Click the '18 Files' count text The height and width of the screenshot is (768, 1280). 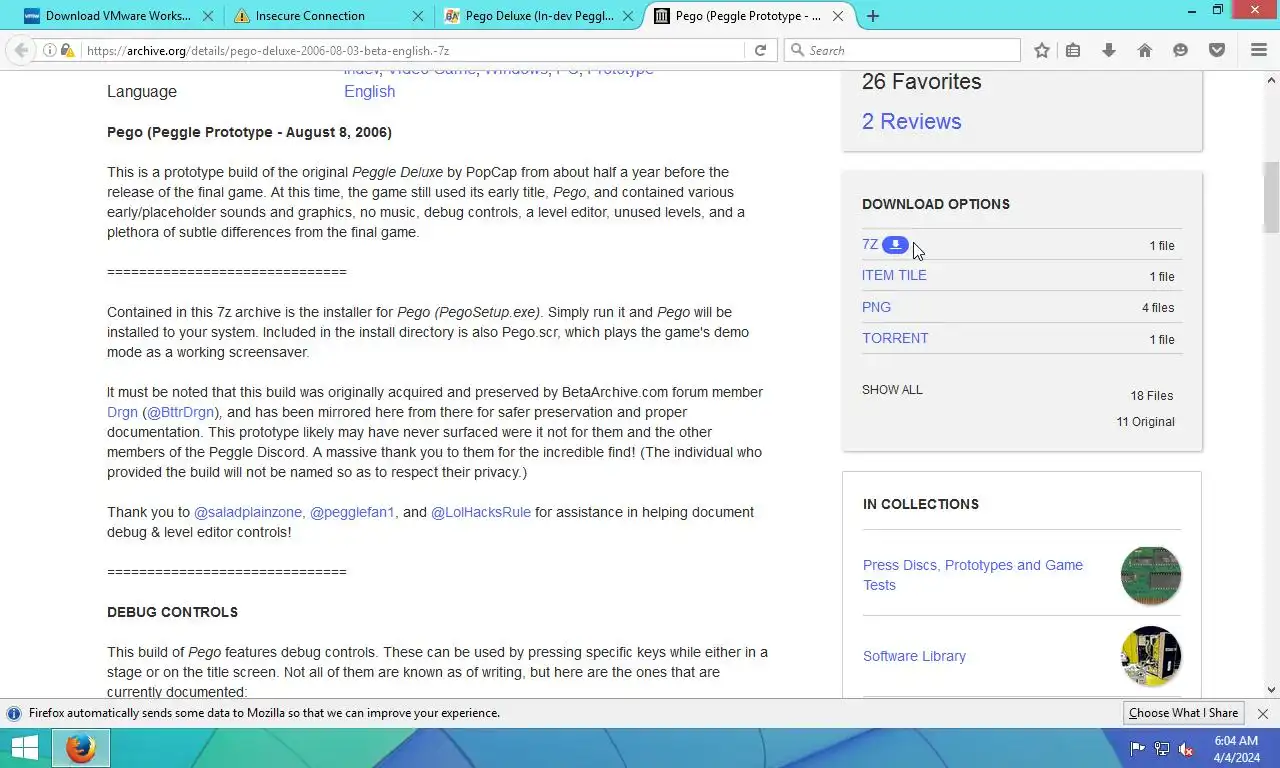(1152, 396)
